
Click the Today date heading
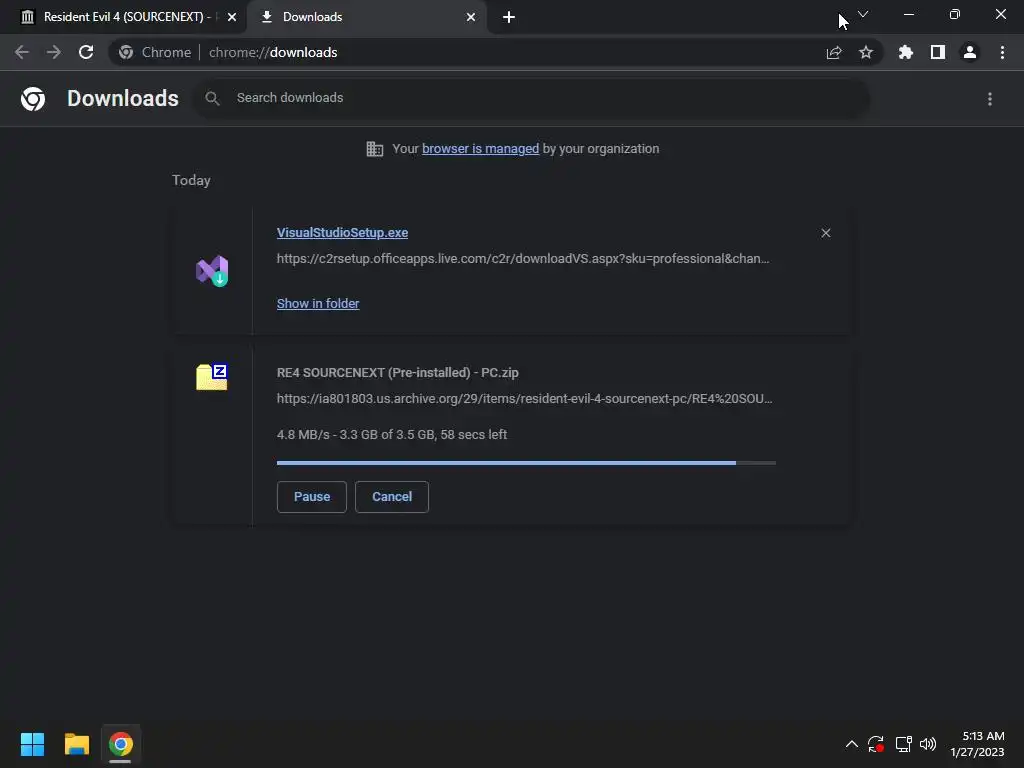[191, 180]
